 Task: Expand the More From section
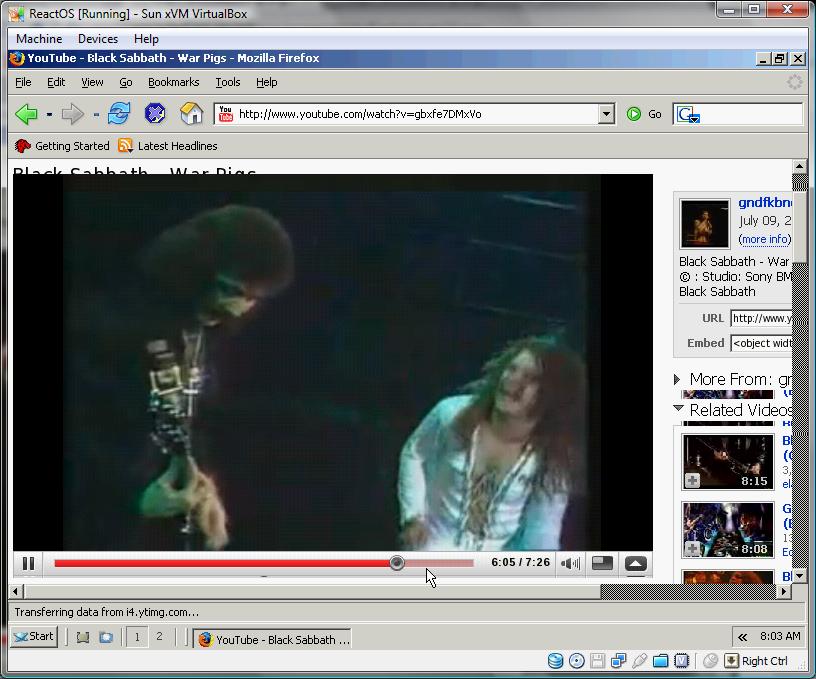click(678, 380)
